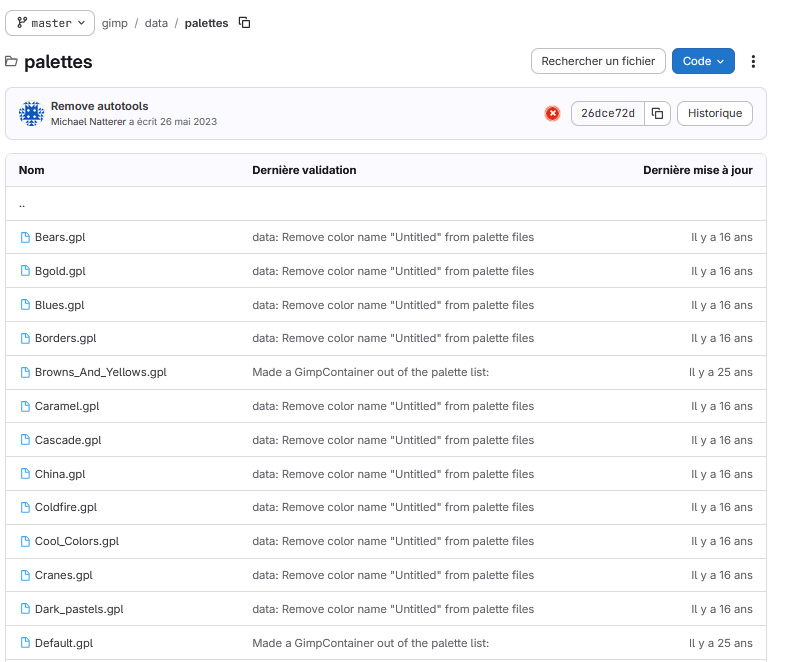Viewport: 799px width, 662px height.
Task: Click the branch icon in the master selector
Action: tap(22, 23)
